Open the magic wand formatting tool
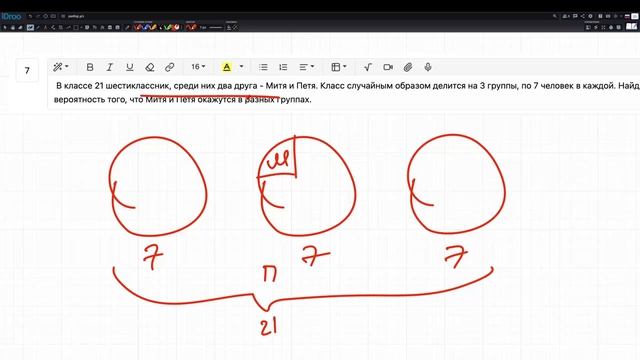The width and height of the screenshot is (640, 360). pyautogui.click(x=60, y=67)
